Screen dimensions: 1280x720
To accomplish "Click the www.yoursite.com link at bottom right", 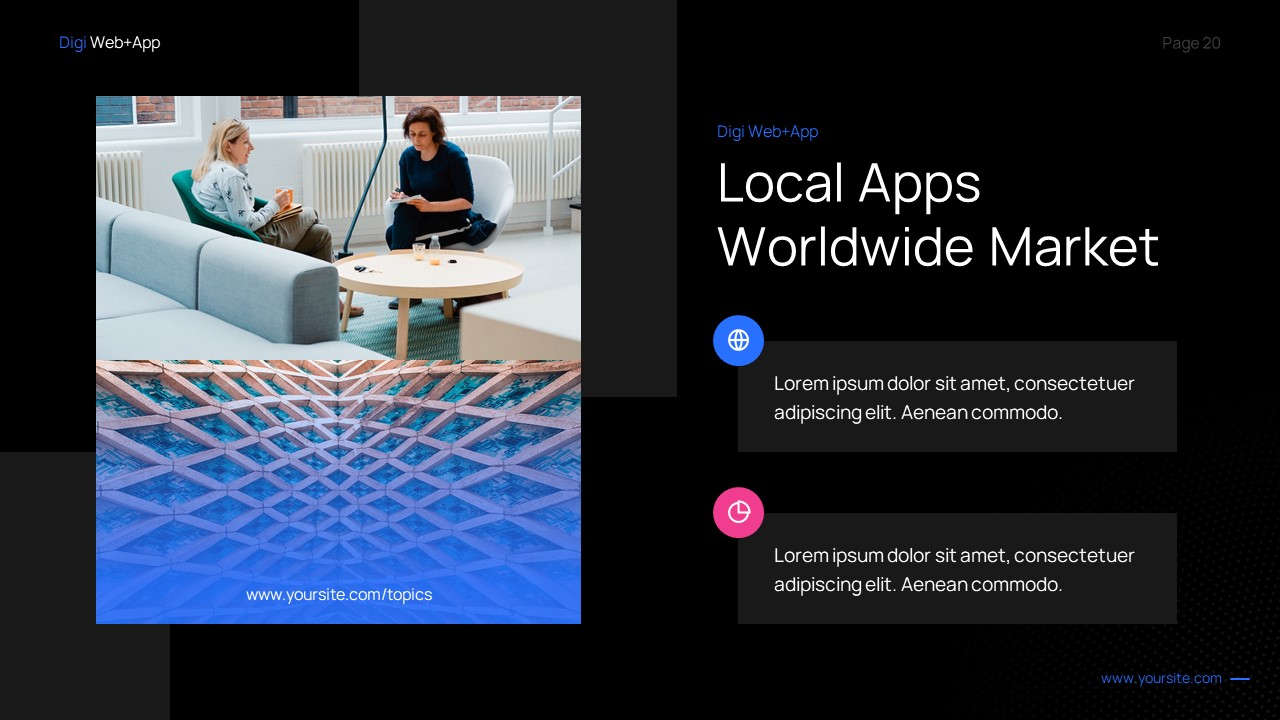I will coord(1161,678).
